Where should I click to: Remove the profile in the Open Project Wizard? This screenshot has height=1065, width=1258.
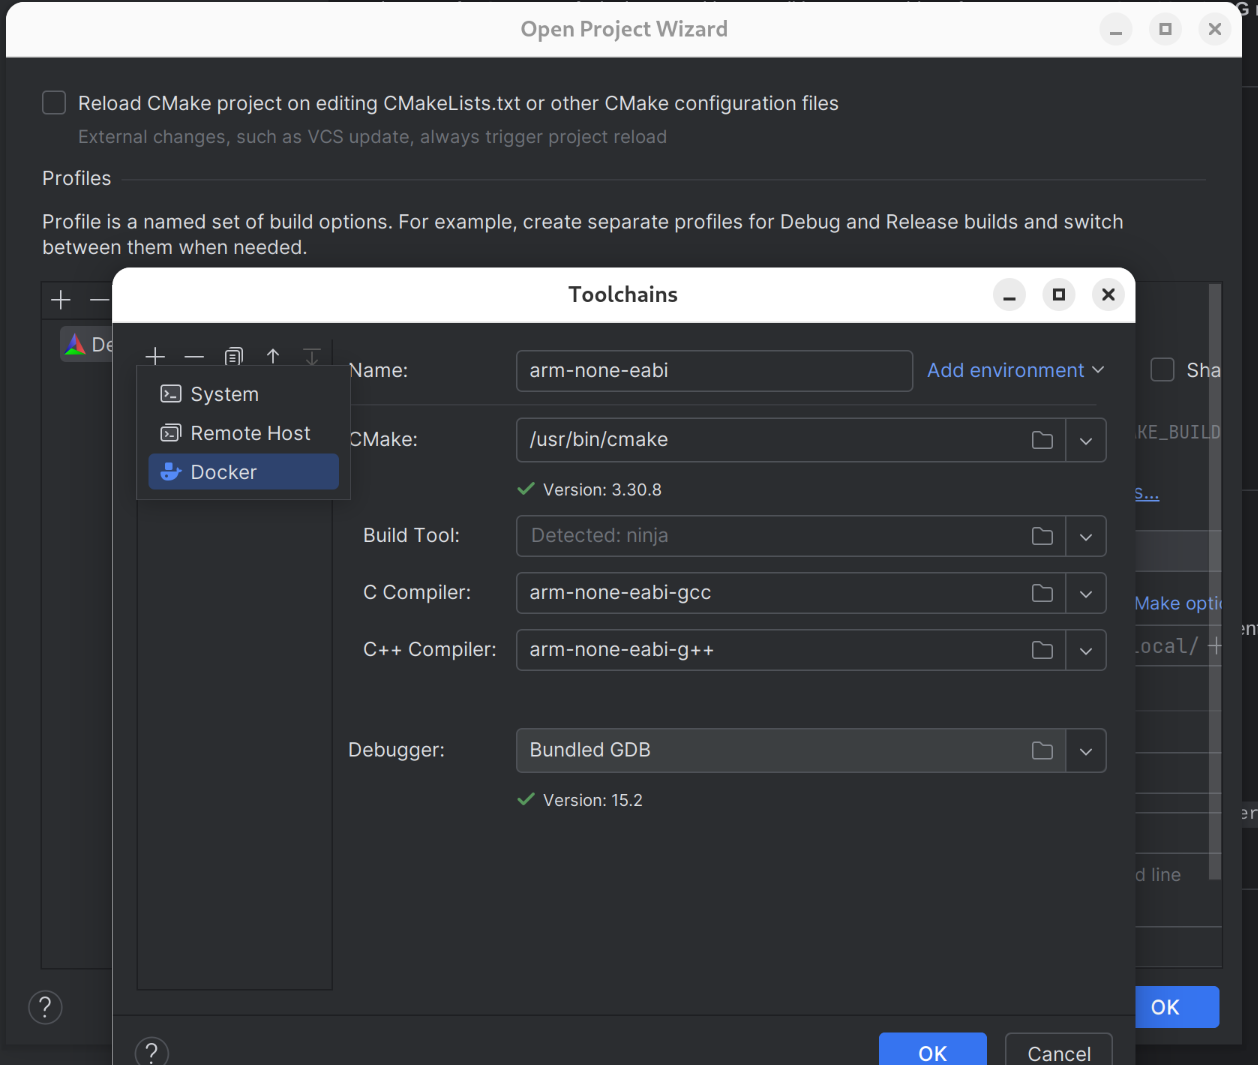[99, 300]
